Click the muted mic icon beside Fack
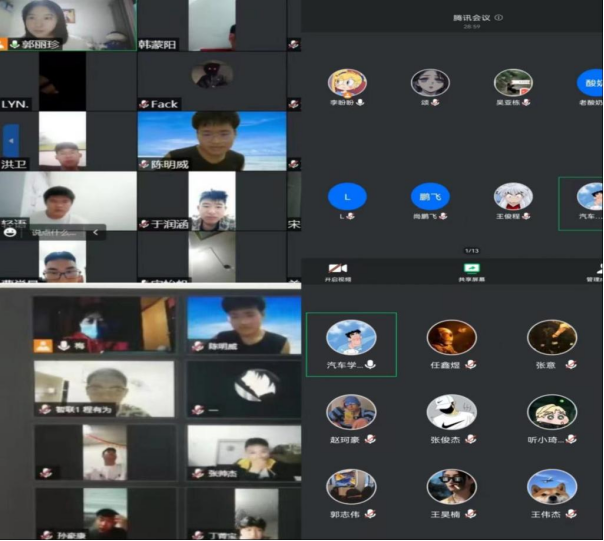Screen dimensions: 604x541 (144, 104)
